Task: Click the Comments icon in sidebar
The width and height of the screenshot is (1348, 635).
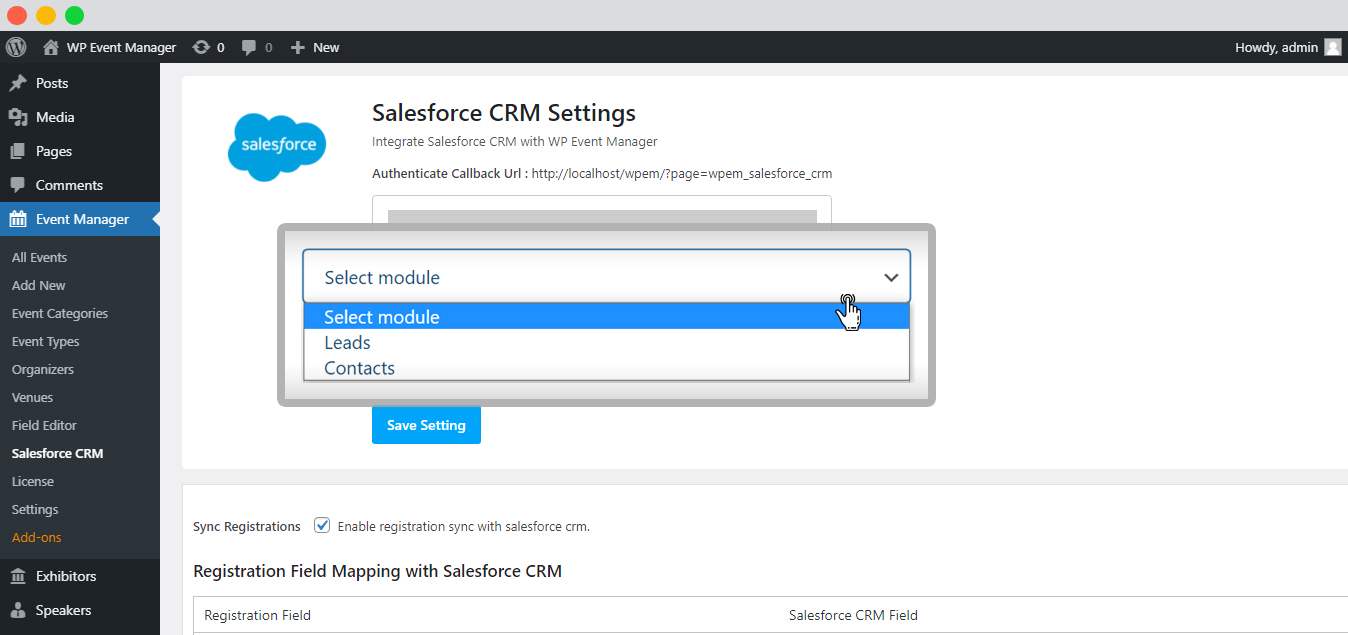Action: click(18, 185)
